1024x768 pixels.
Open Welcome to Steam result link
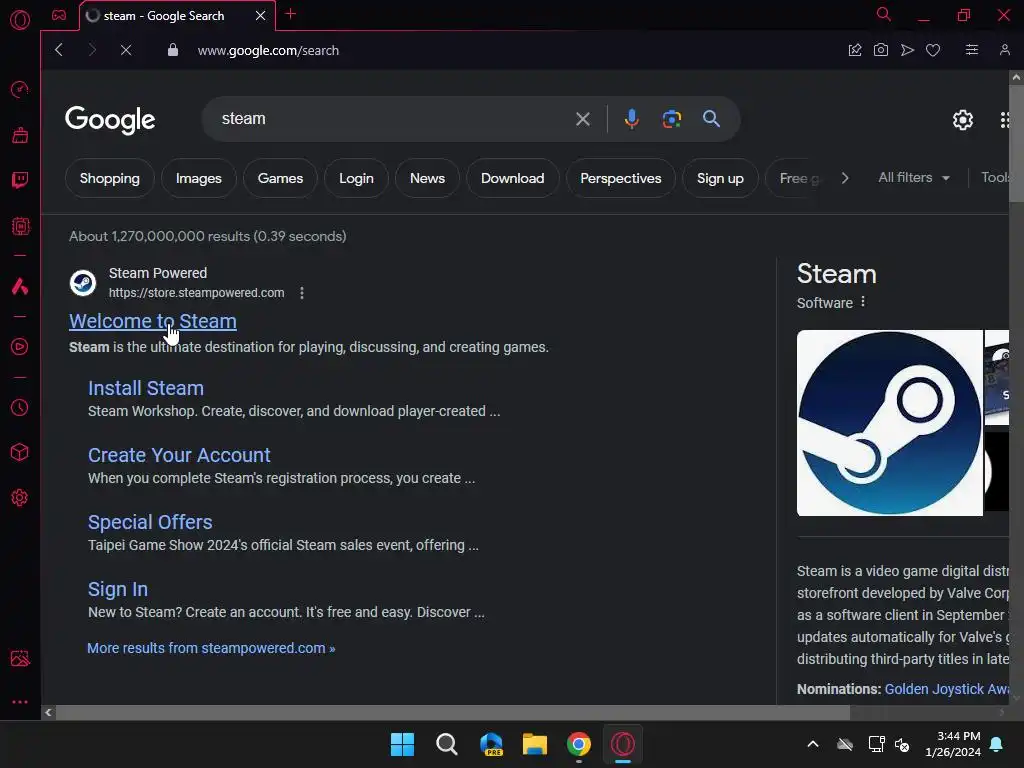pos(153,321)
